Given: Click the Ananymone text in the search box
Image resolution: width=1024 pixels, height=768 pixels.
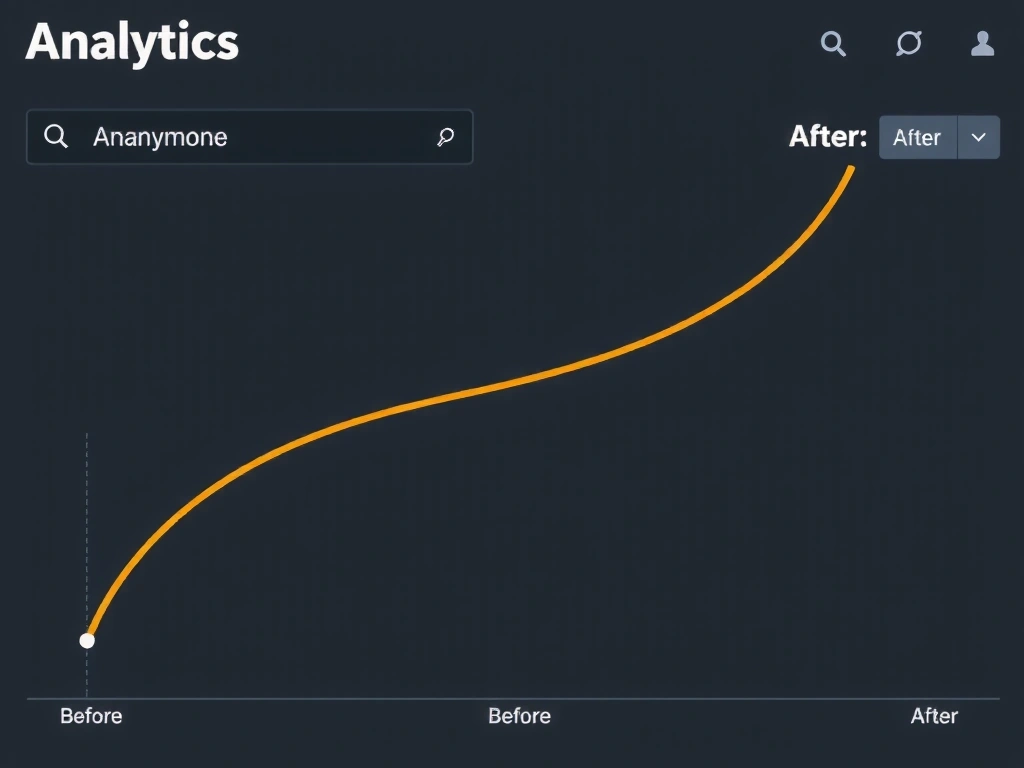Looking at the screenshot, I should [x=160, y=137].
